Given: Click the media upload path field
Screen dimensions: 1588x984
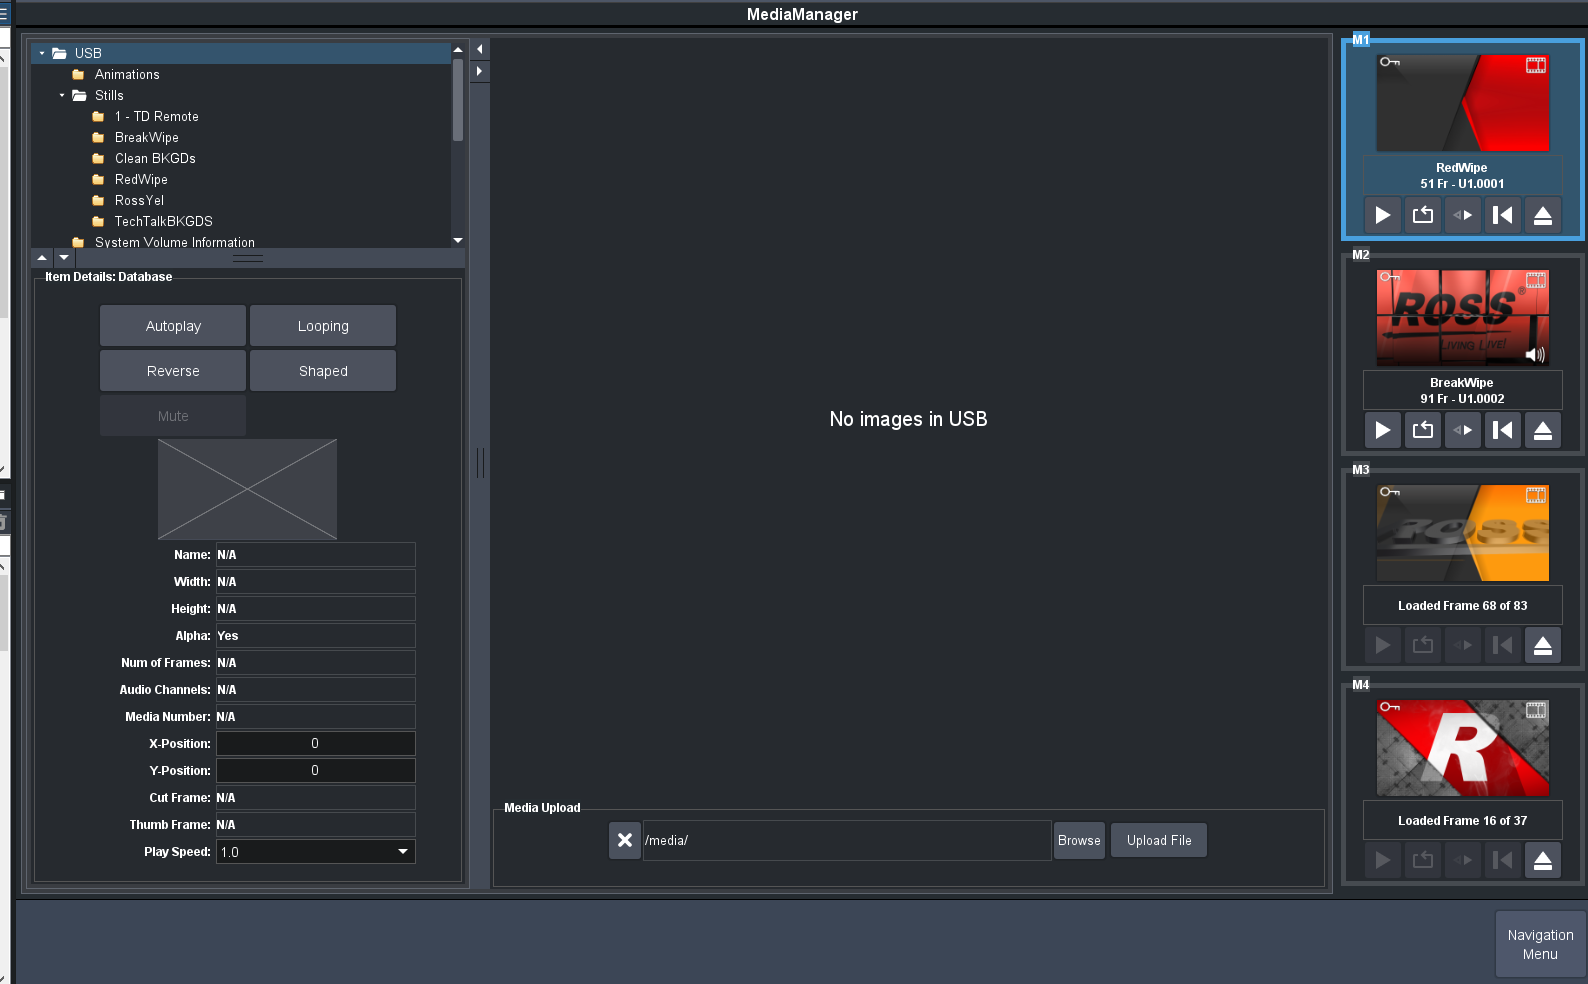Looking at the screenshot, I should (x=846, y=840).
